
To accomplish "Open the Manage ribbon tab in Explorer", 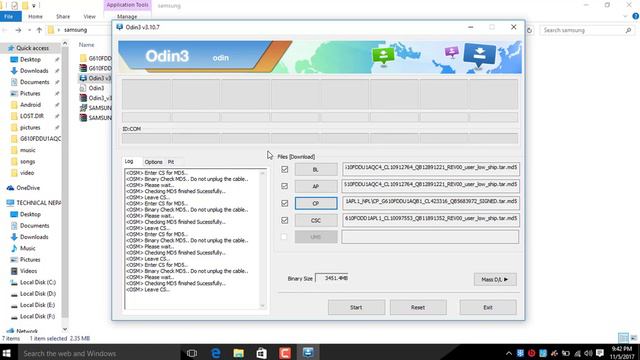I will (x=127, y=16).
